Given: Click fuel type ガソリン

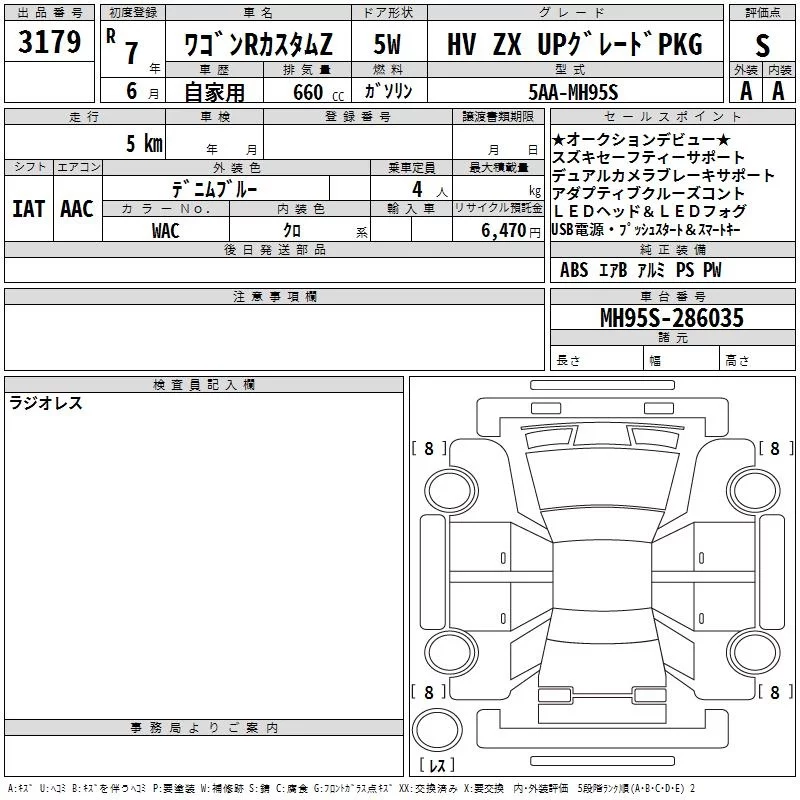Looking at the screenshot, I should [x=388, y=91].
